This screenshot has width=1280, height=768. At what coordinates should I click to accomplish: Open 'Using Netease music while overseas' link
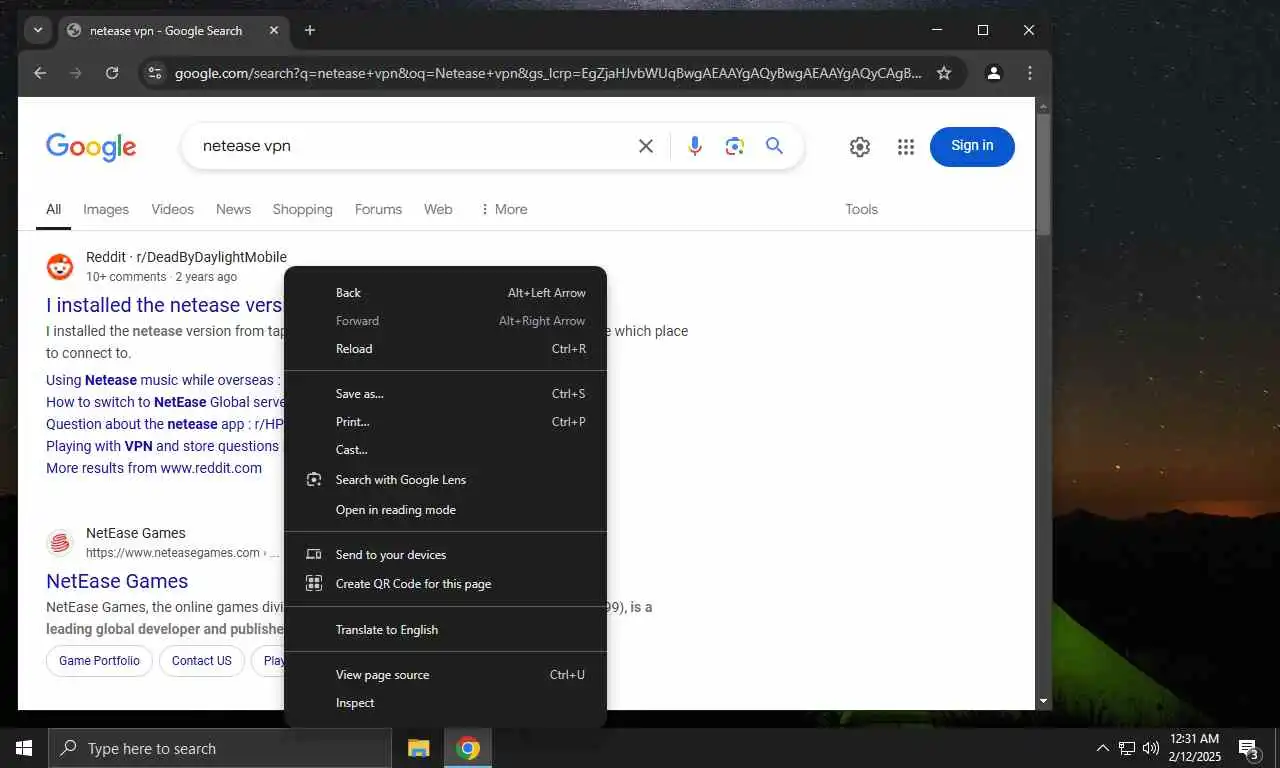(165, 380)
